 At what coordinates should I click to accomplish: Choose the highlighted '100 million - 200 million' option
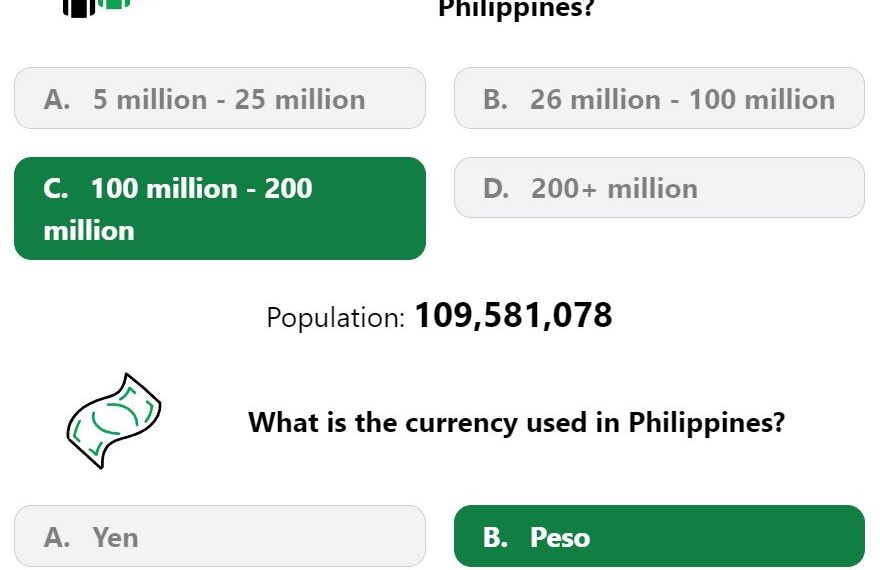pos(220,208)
